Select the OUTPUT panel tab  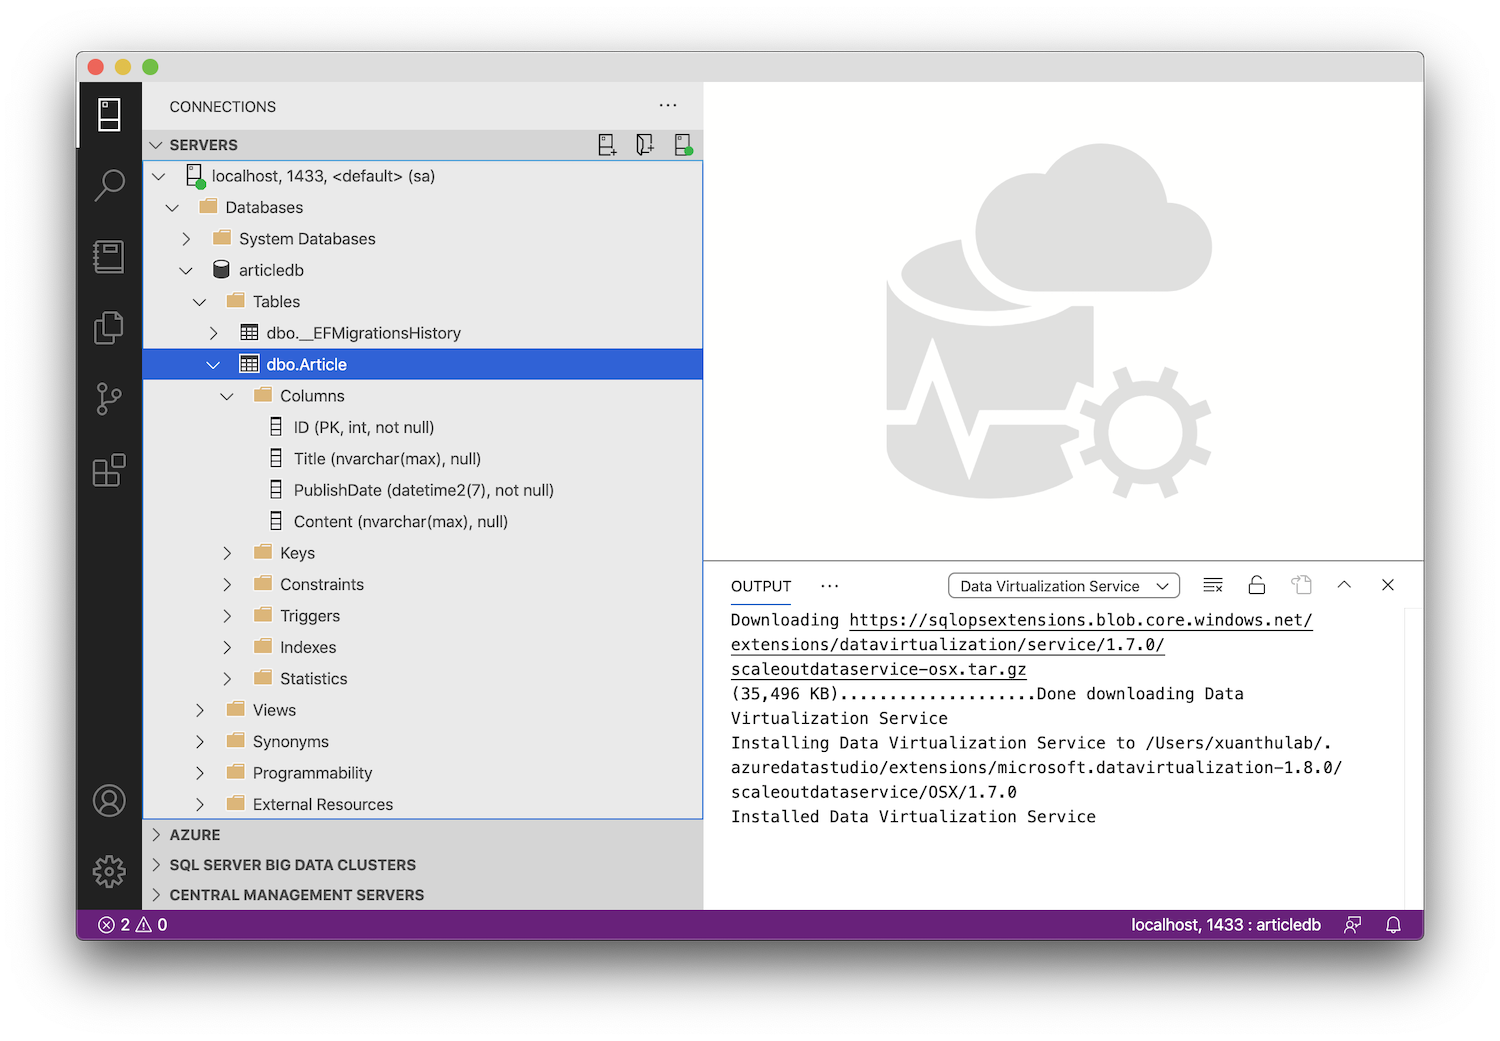tap(761, 586)
